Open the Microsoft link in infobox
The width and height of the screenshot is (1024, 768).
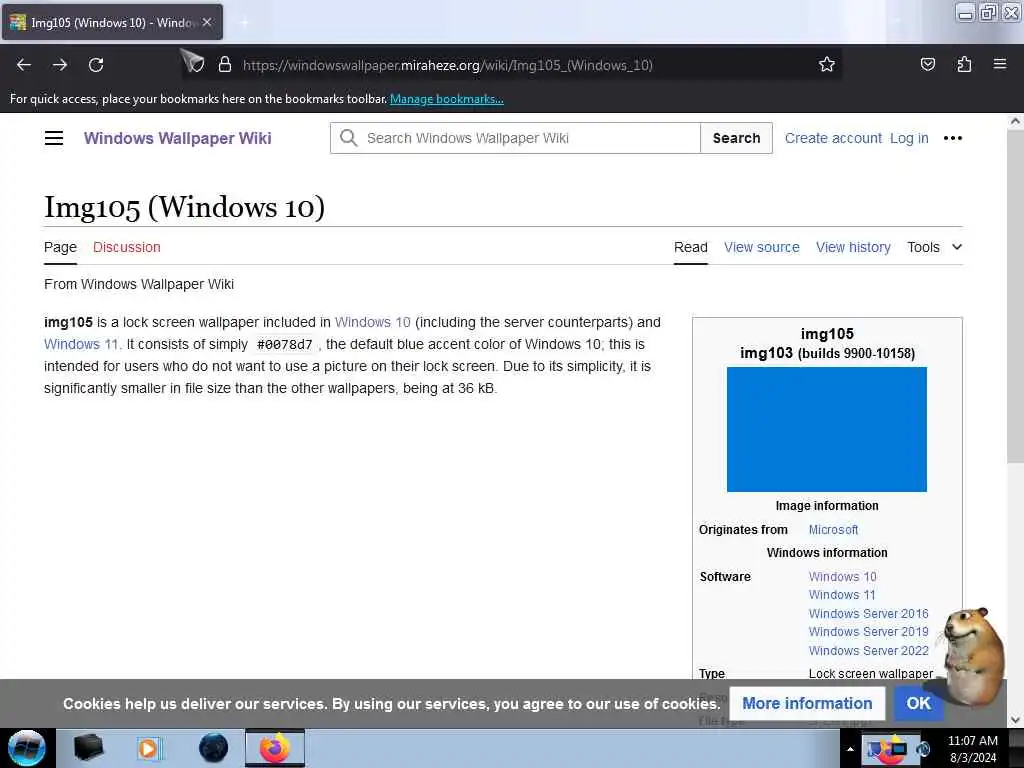point(833,530)
